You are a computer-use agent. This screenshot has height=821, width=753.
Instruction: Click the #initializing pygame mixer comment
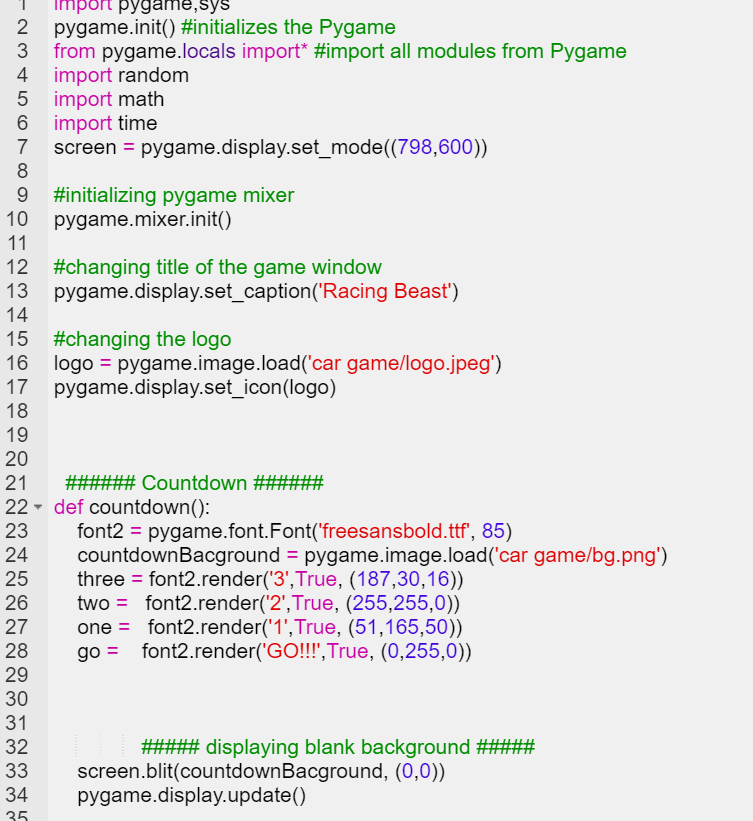[x=173, y=195]
